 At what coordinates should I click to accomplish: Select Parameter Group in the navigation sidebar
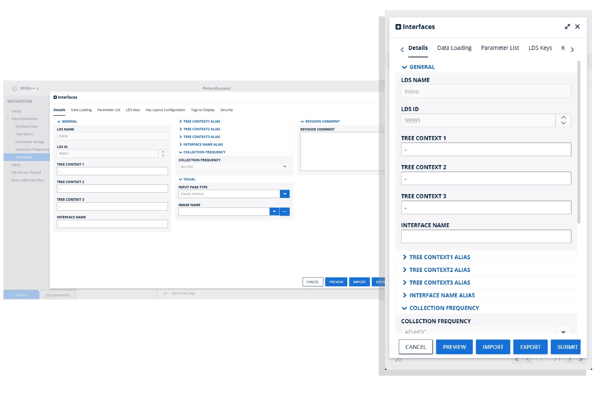[29, 142]
